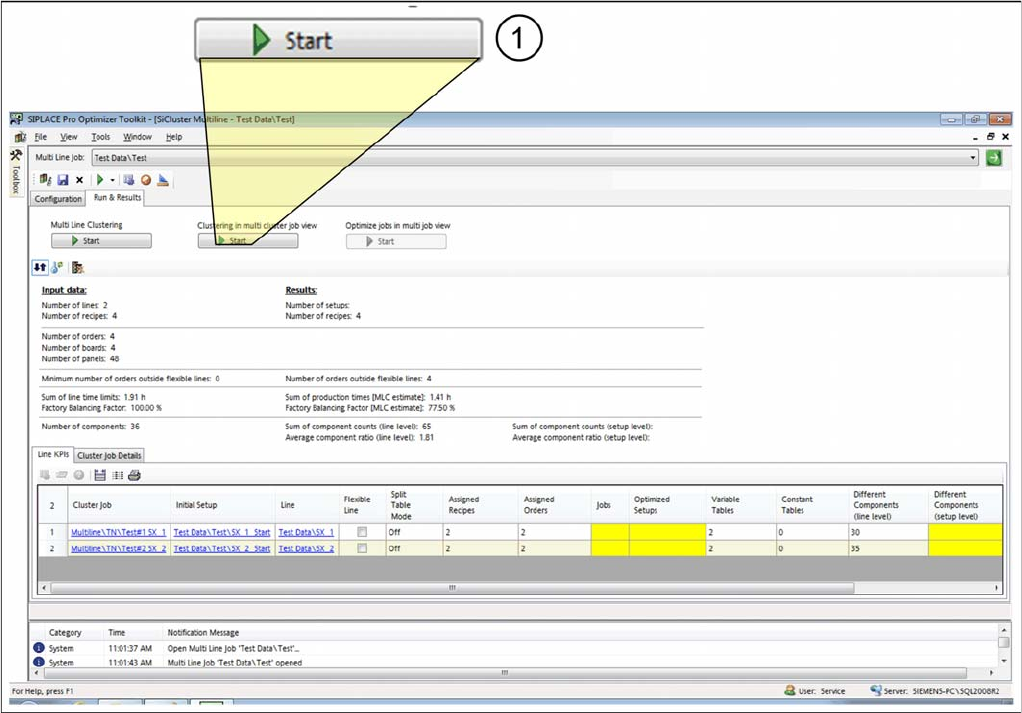Click the save icon in the toolbar
The image size is (1022, 713).
[x=63, y=180]
